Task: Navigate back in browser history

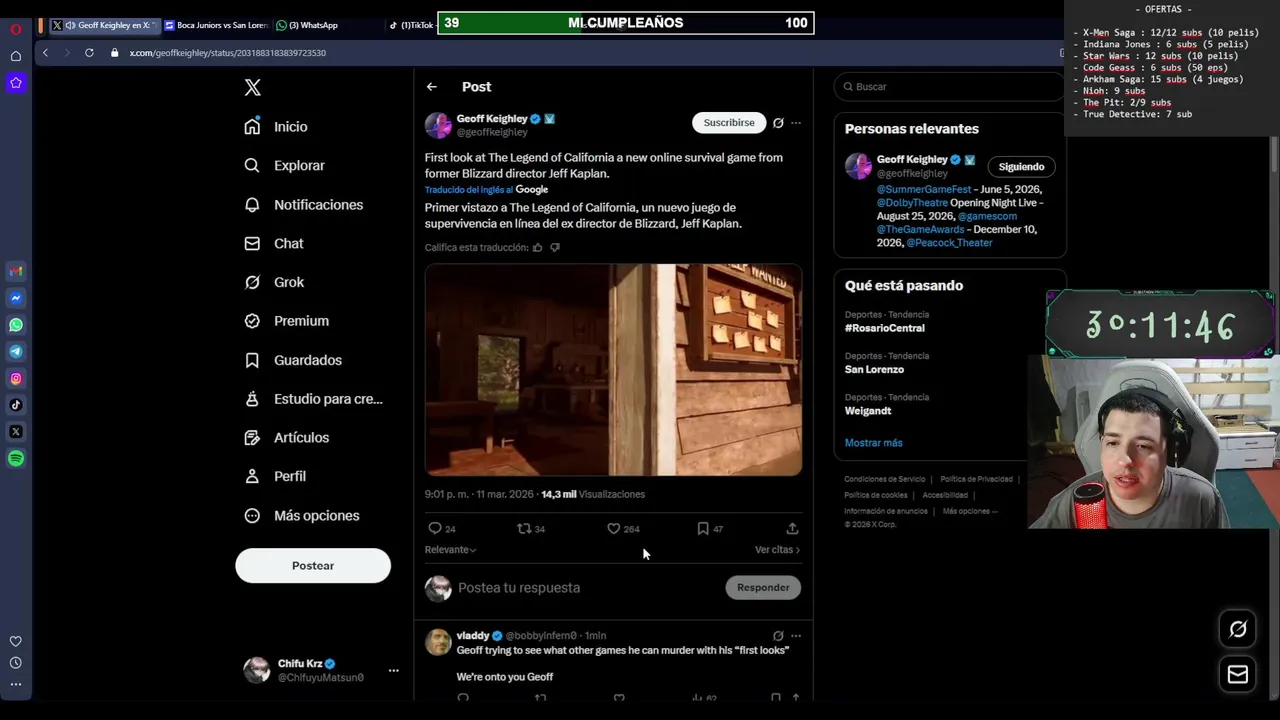Action: [45, 52]
